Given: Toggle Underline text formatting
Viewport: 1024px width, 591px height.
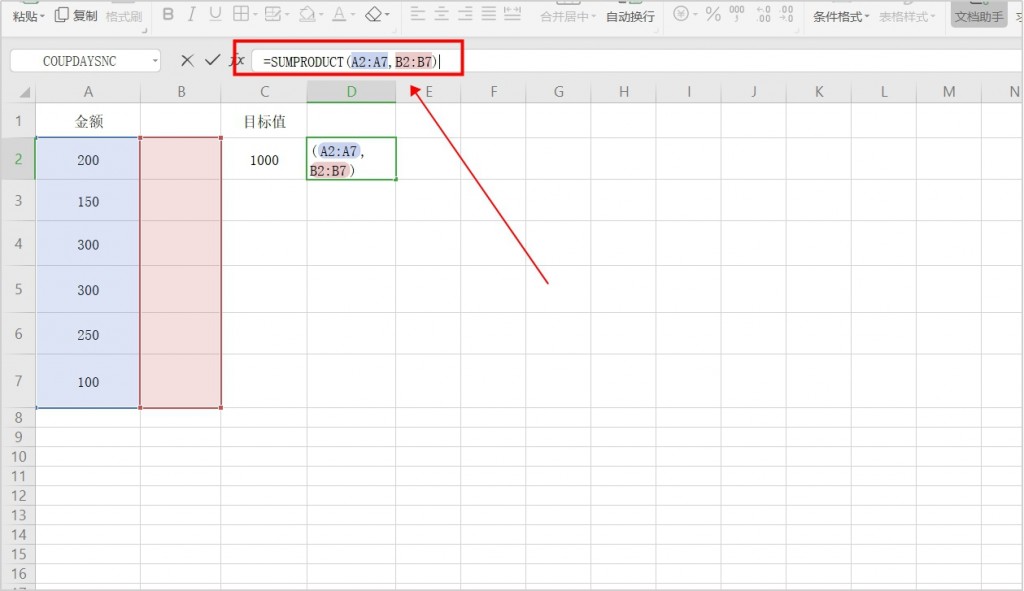Looking at the screenshot, I should click(x=215, y=15).
